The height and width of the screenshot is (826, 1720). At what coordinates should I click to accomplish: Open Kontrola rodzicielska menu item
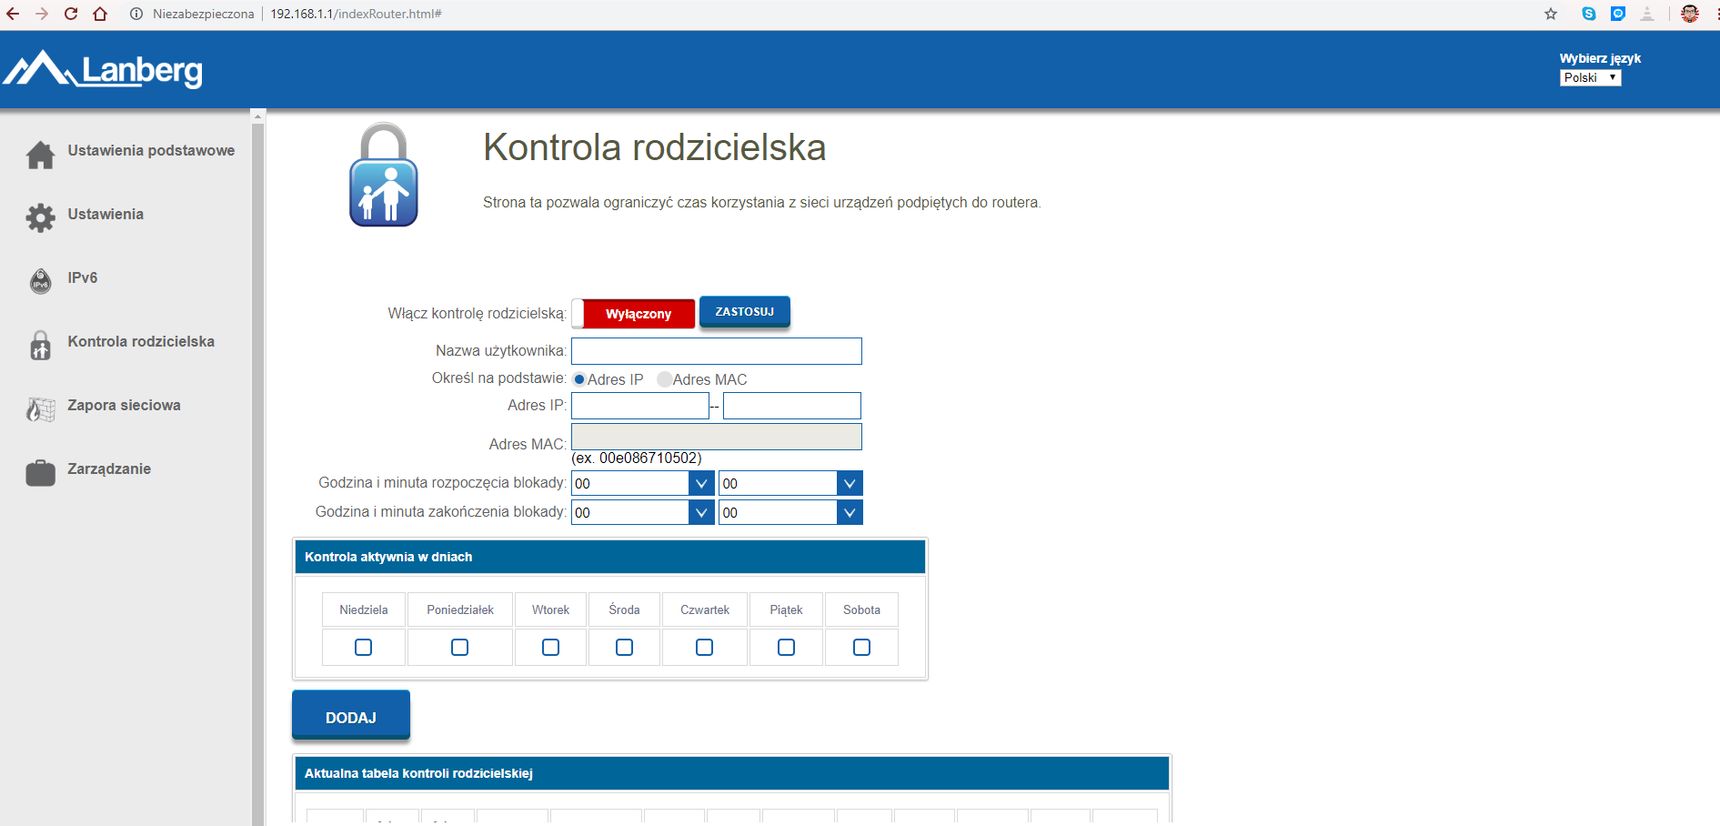tap(141, 341)
